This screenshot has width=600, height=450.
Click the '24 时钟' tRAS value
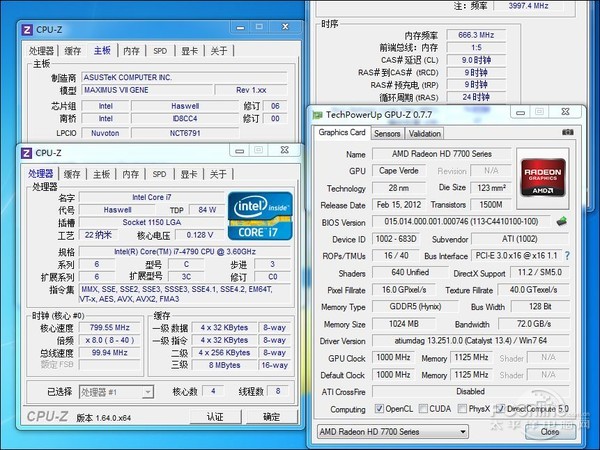click(x=476, y=97)
